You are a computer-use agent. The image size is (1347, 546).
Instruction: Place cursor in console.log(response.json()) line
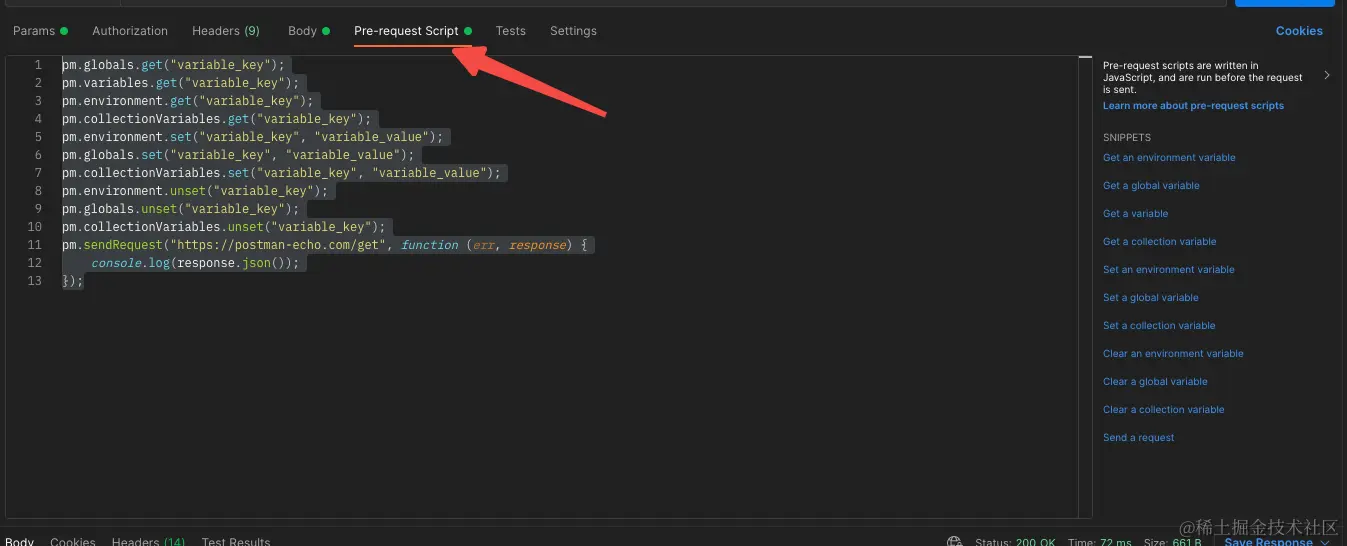[x=195, y=263]
